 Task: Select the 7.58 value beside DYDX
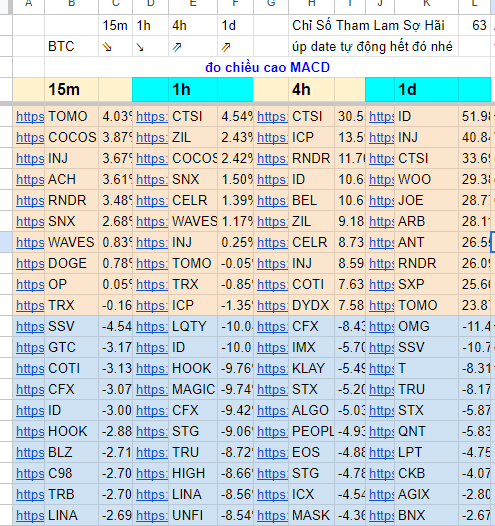(x=350, y=305)
